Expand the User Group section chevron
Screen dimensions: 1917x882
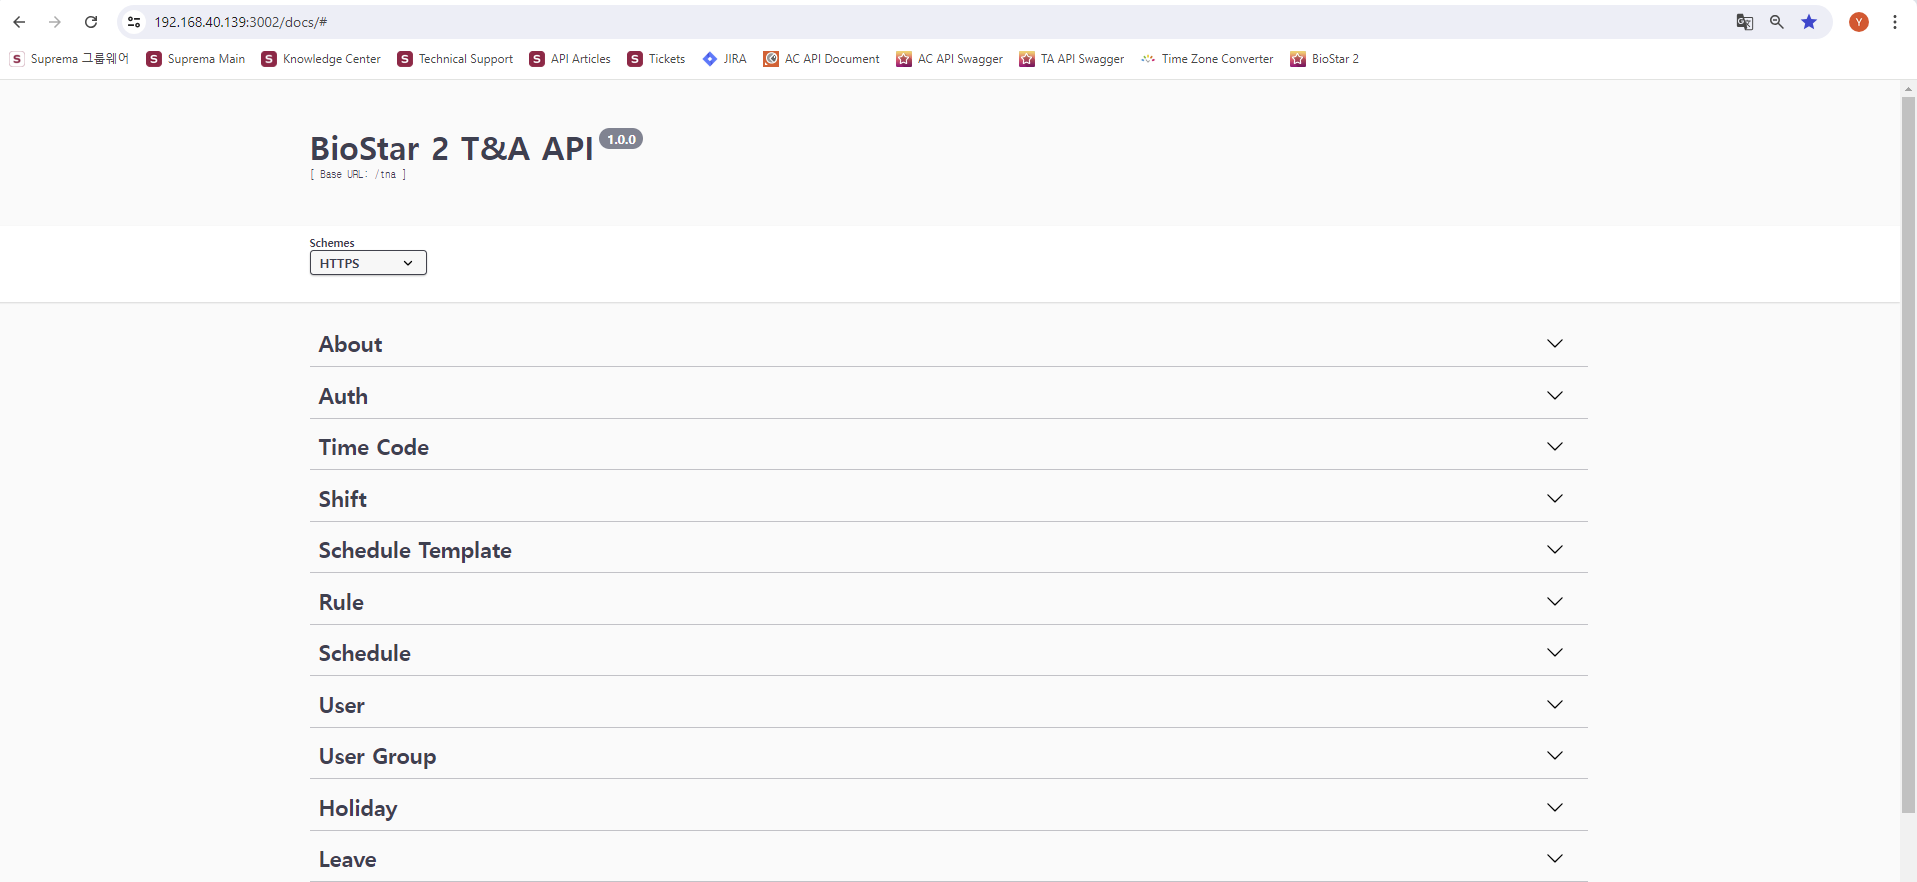tap(1555, 755)
